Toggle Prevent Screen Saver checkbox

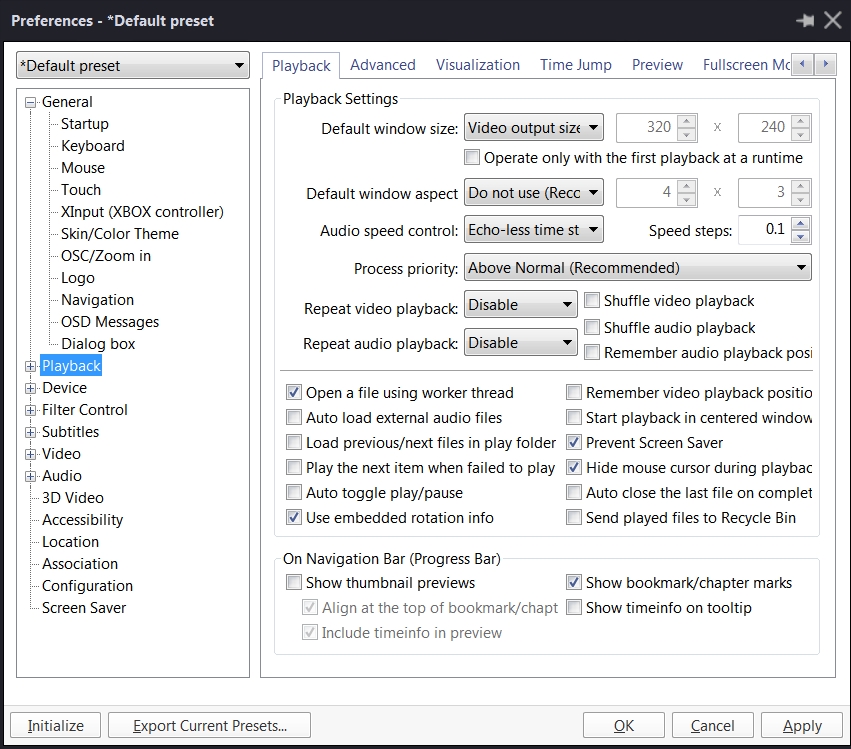pos(575,443)
